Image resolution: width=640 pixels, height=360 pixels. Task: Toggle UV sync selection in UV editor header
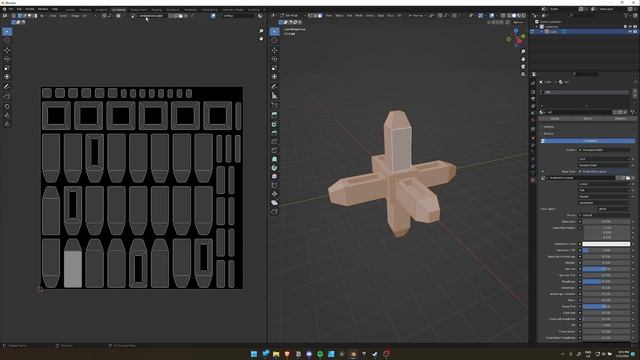pyautogui.click(x=13, y=16)
